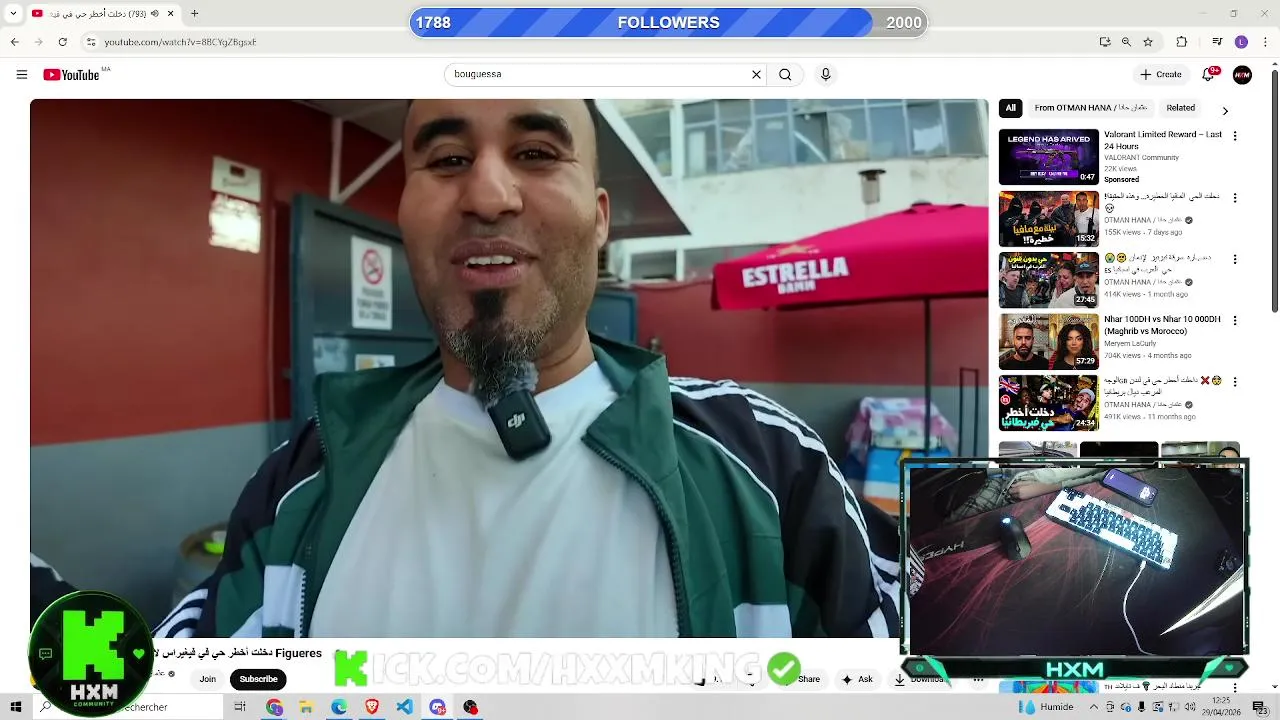Open Brave browser from taskbar
This screenshot has width=1280, height=720.
coord(372,707)
